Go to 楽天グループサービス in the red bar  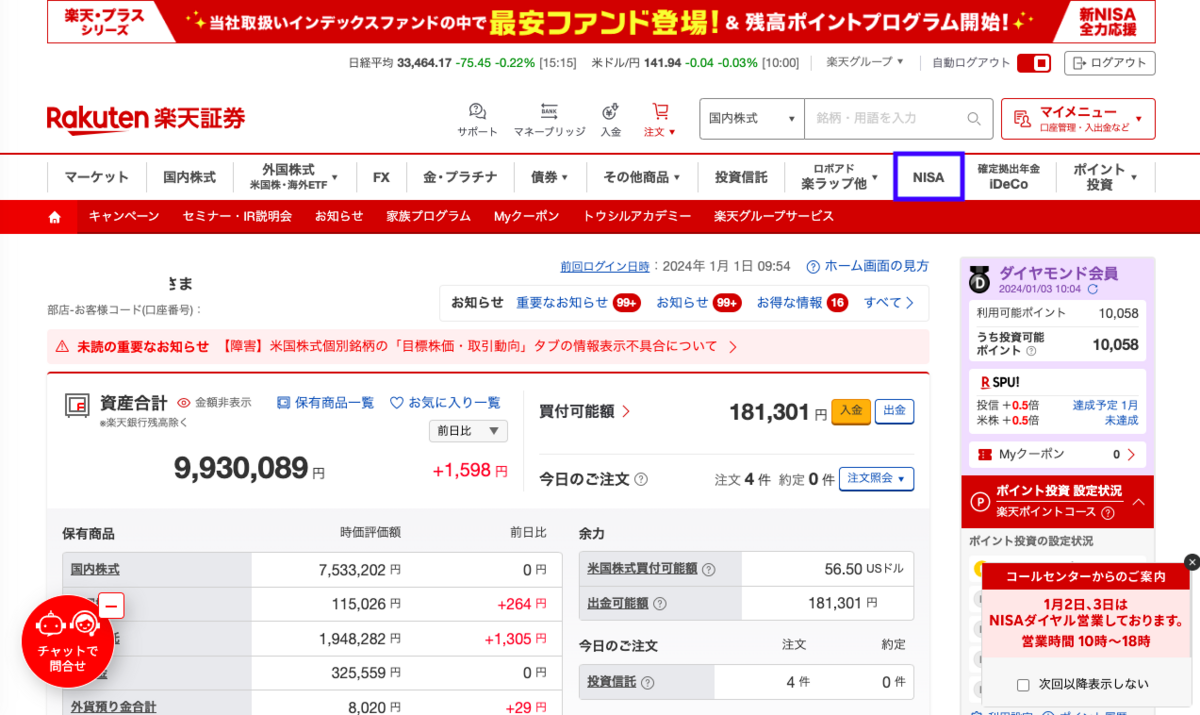pos(774,216)
